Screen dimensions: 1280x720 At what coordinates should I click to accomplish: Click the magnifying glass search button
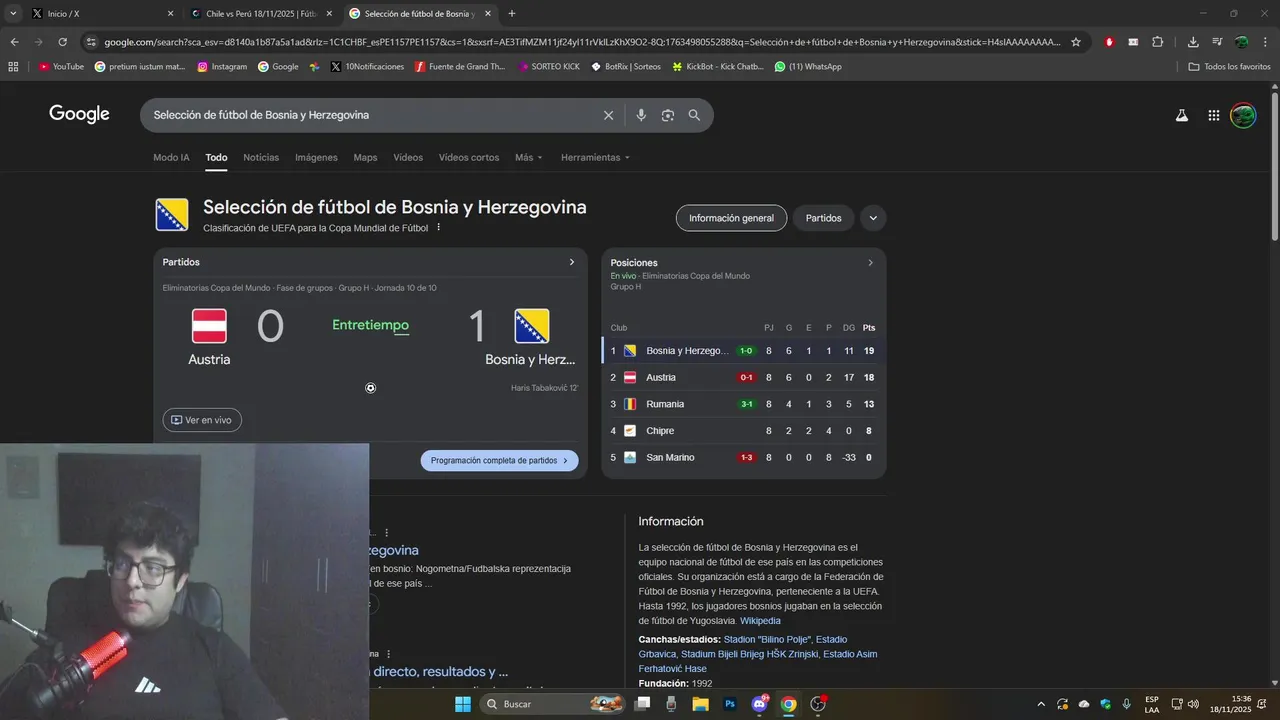(x=694, y=115)
